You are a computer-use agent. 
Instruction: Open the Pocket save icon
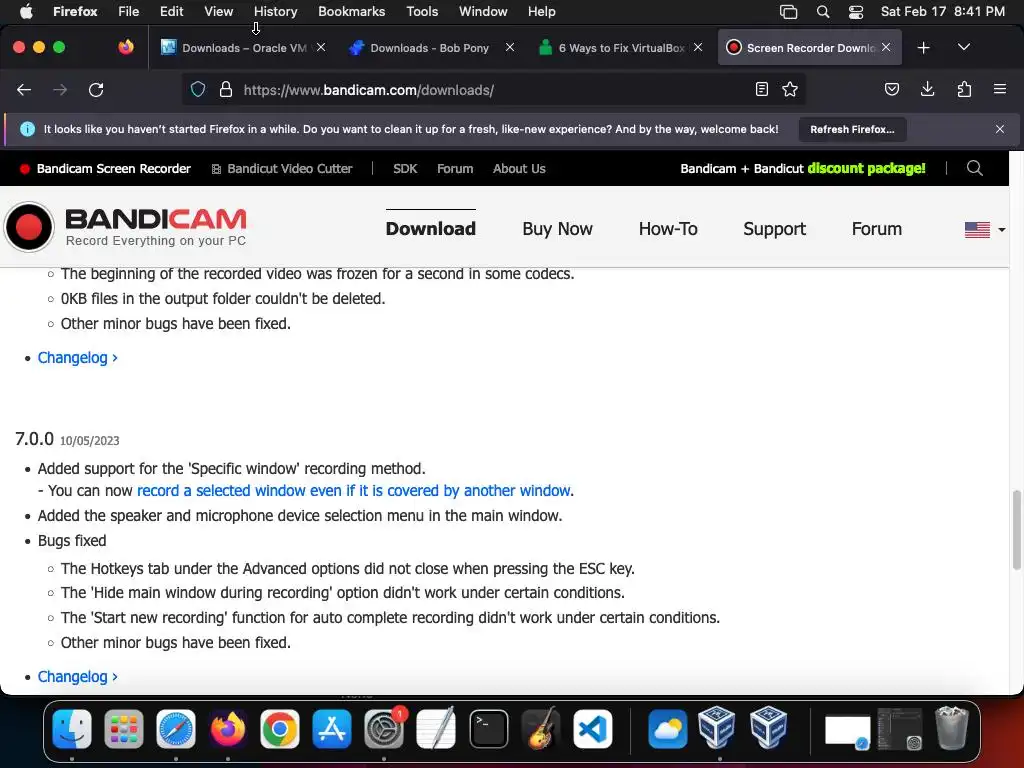[x=891, y=89]
